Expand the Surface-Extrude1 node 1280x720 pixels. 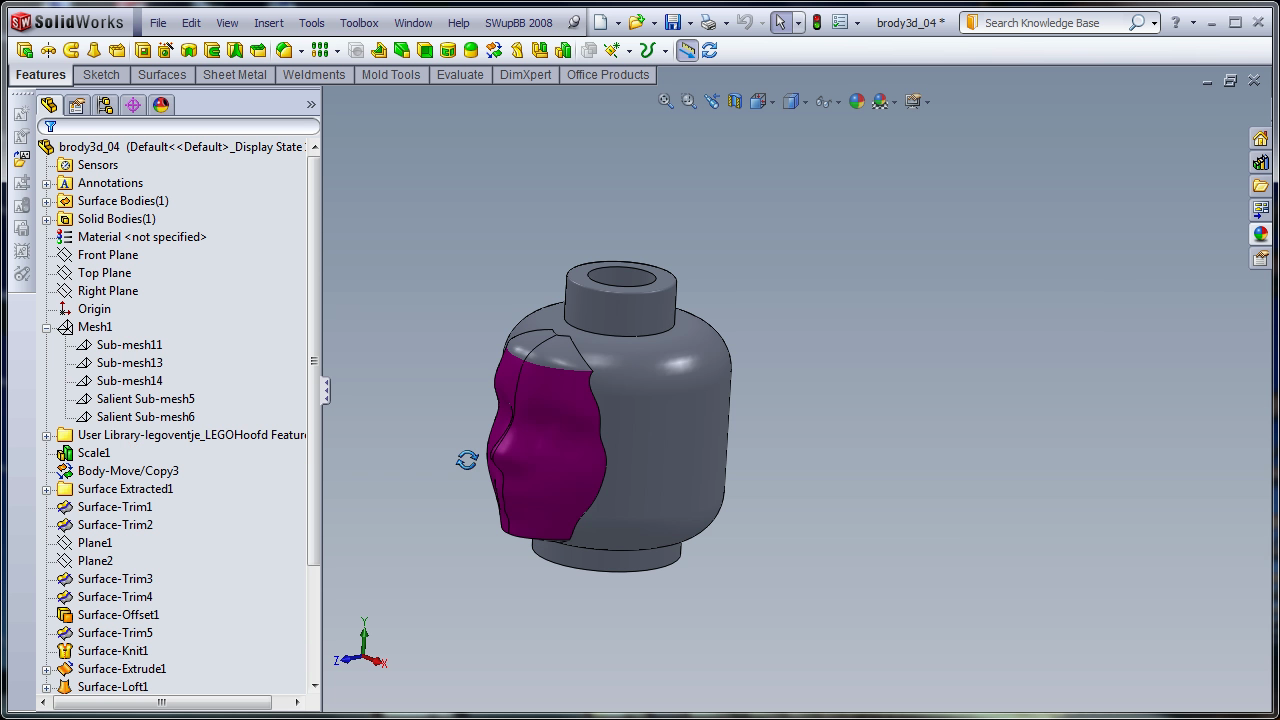click(x=47, y=669)
